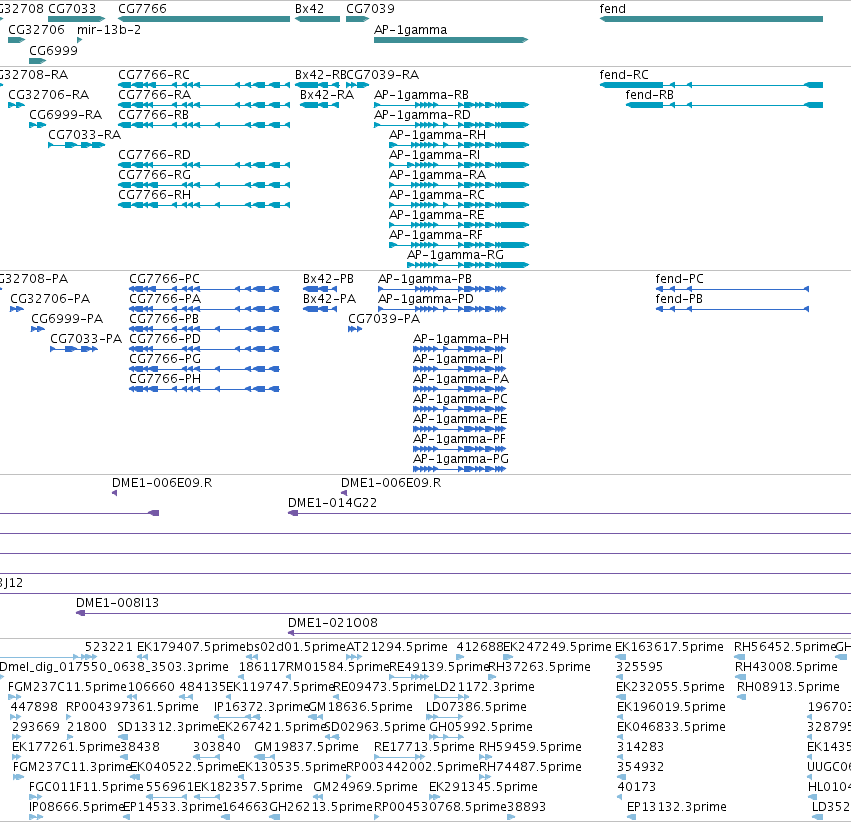Click the mir-13b-2 gene label
This screenshot has width=851, height=822.
(x=109, y=30)
